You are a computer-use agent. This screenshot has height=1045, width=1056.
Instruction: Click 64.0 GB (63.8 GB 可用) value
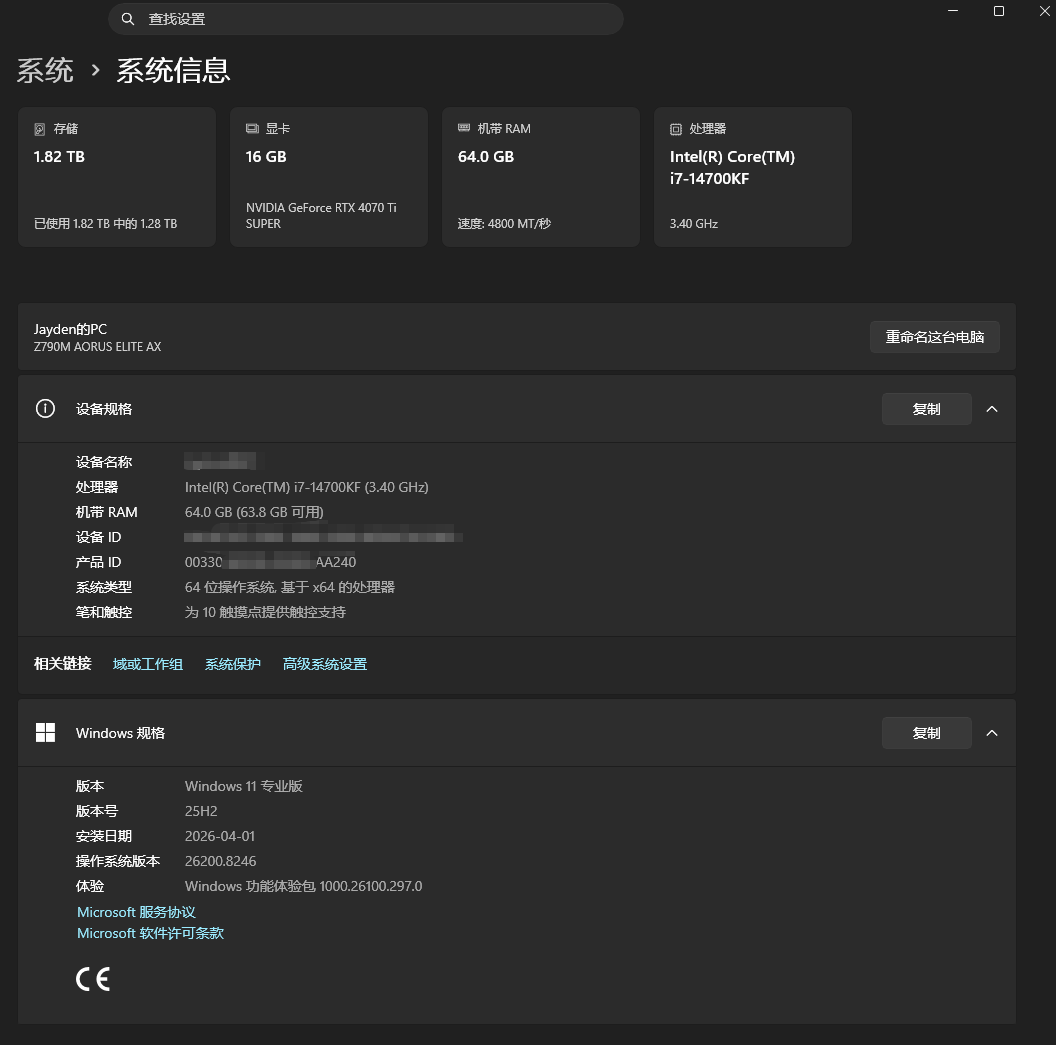point(254,512)
